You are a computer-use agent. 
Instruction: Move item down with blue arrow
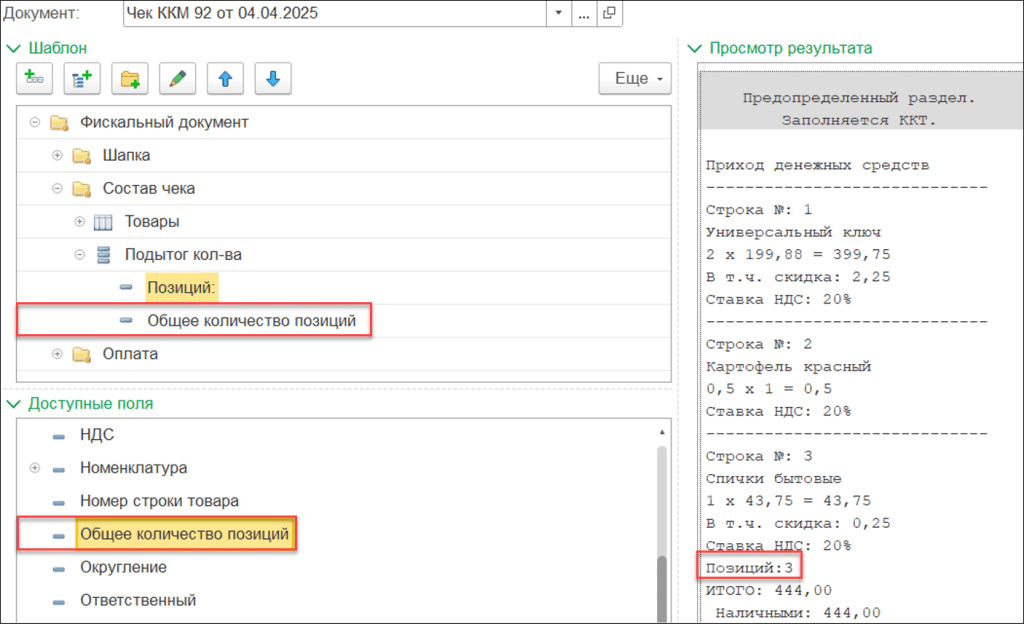click(272, 79)
